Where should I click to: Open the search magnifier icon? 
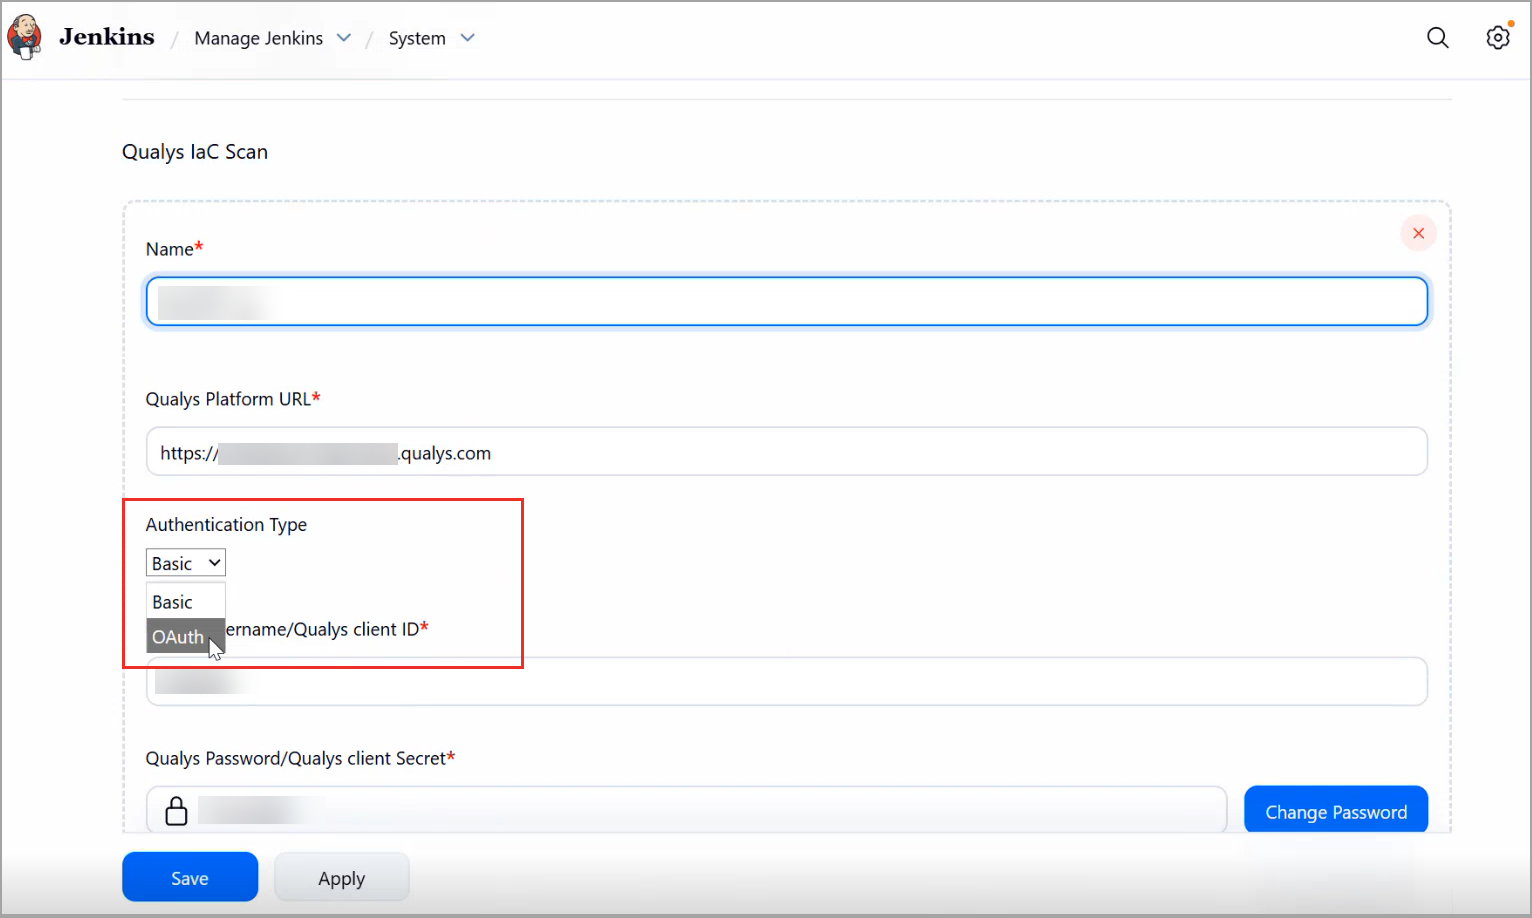tap(1437, 38)
